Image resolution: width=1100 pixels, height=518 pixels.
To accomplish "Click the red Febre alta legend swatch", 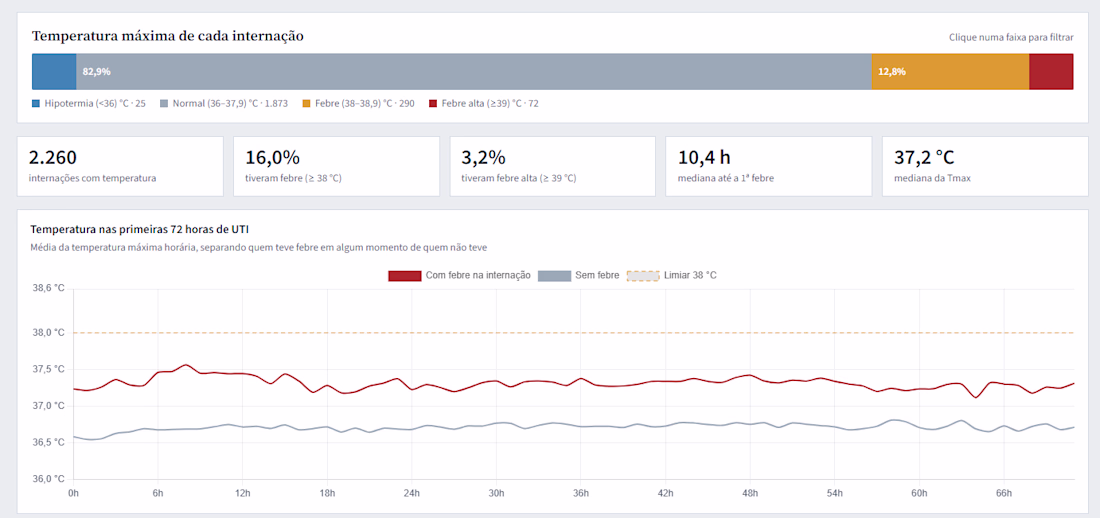I will coord(434,104).
